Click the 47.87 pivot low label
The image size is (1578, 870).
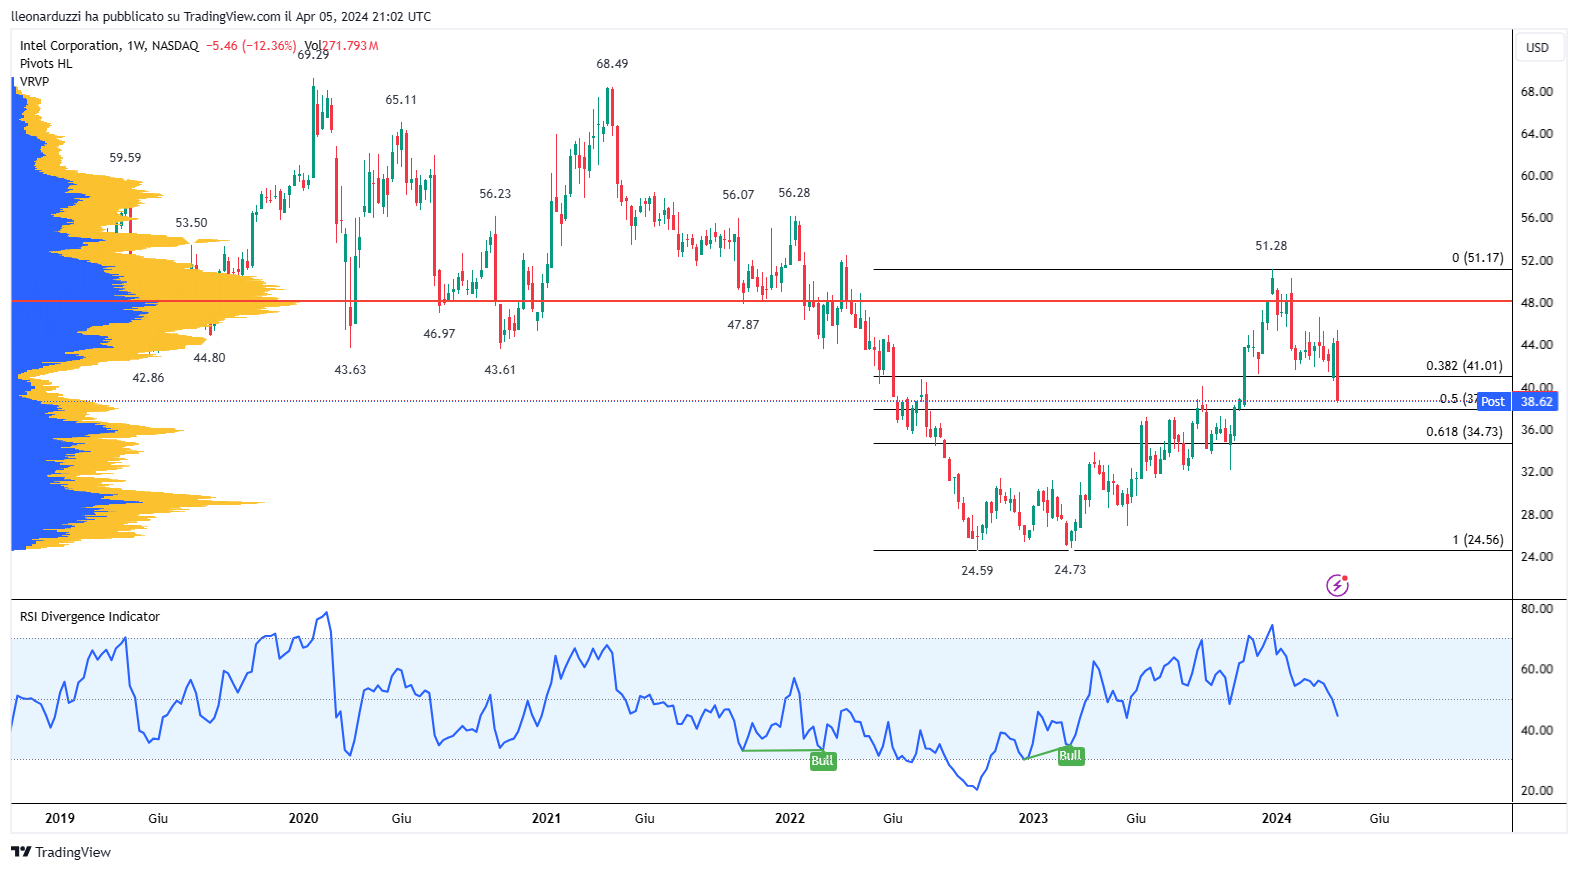point(743,324)
